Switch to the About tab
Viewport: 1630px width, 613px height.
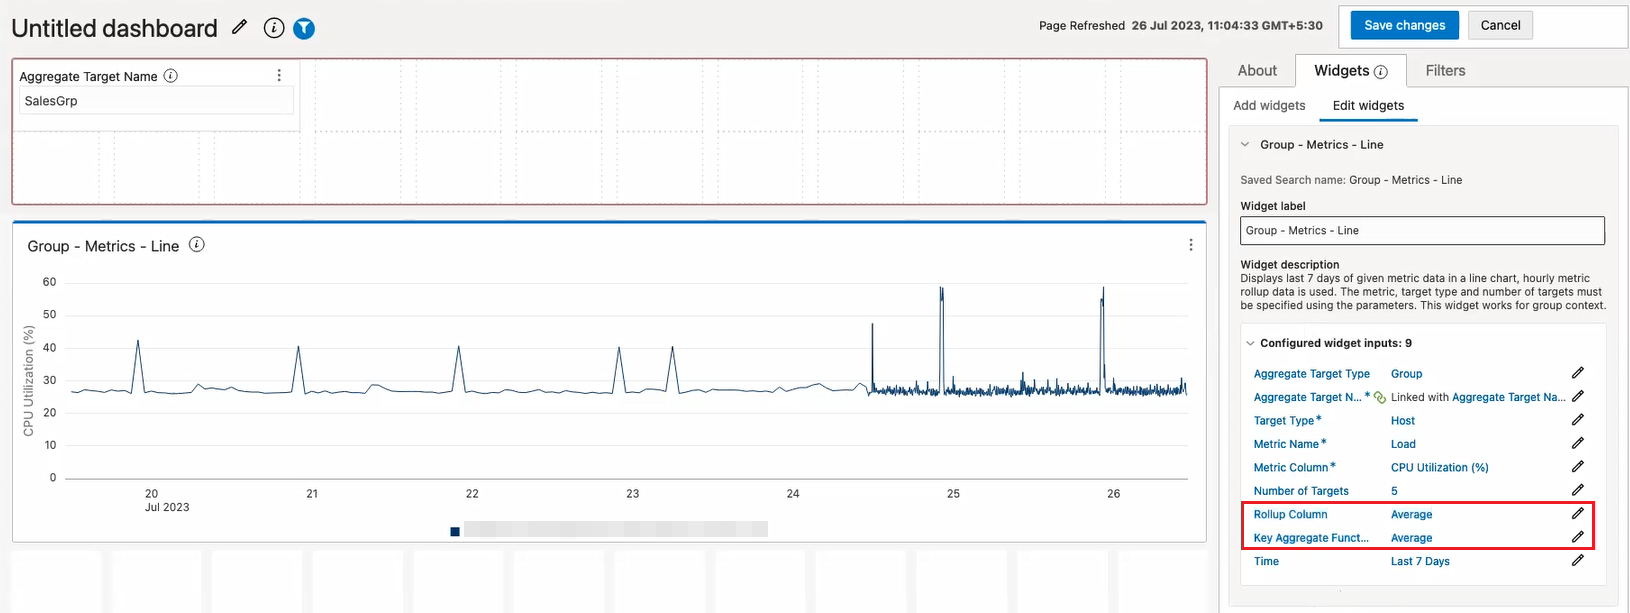pyautogui.click(x=1257, y=71)
